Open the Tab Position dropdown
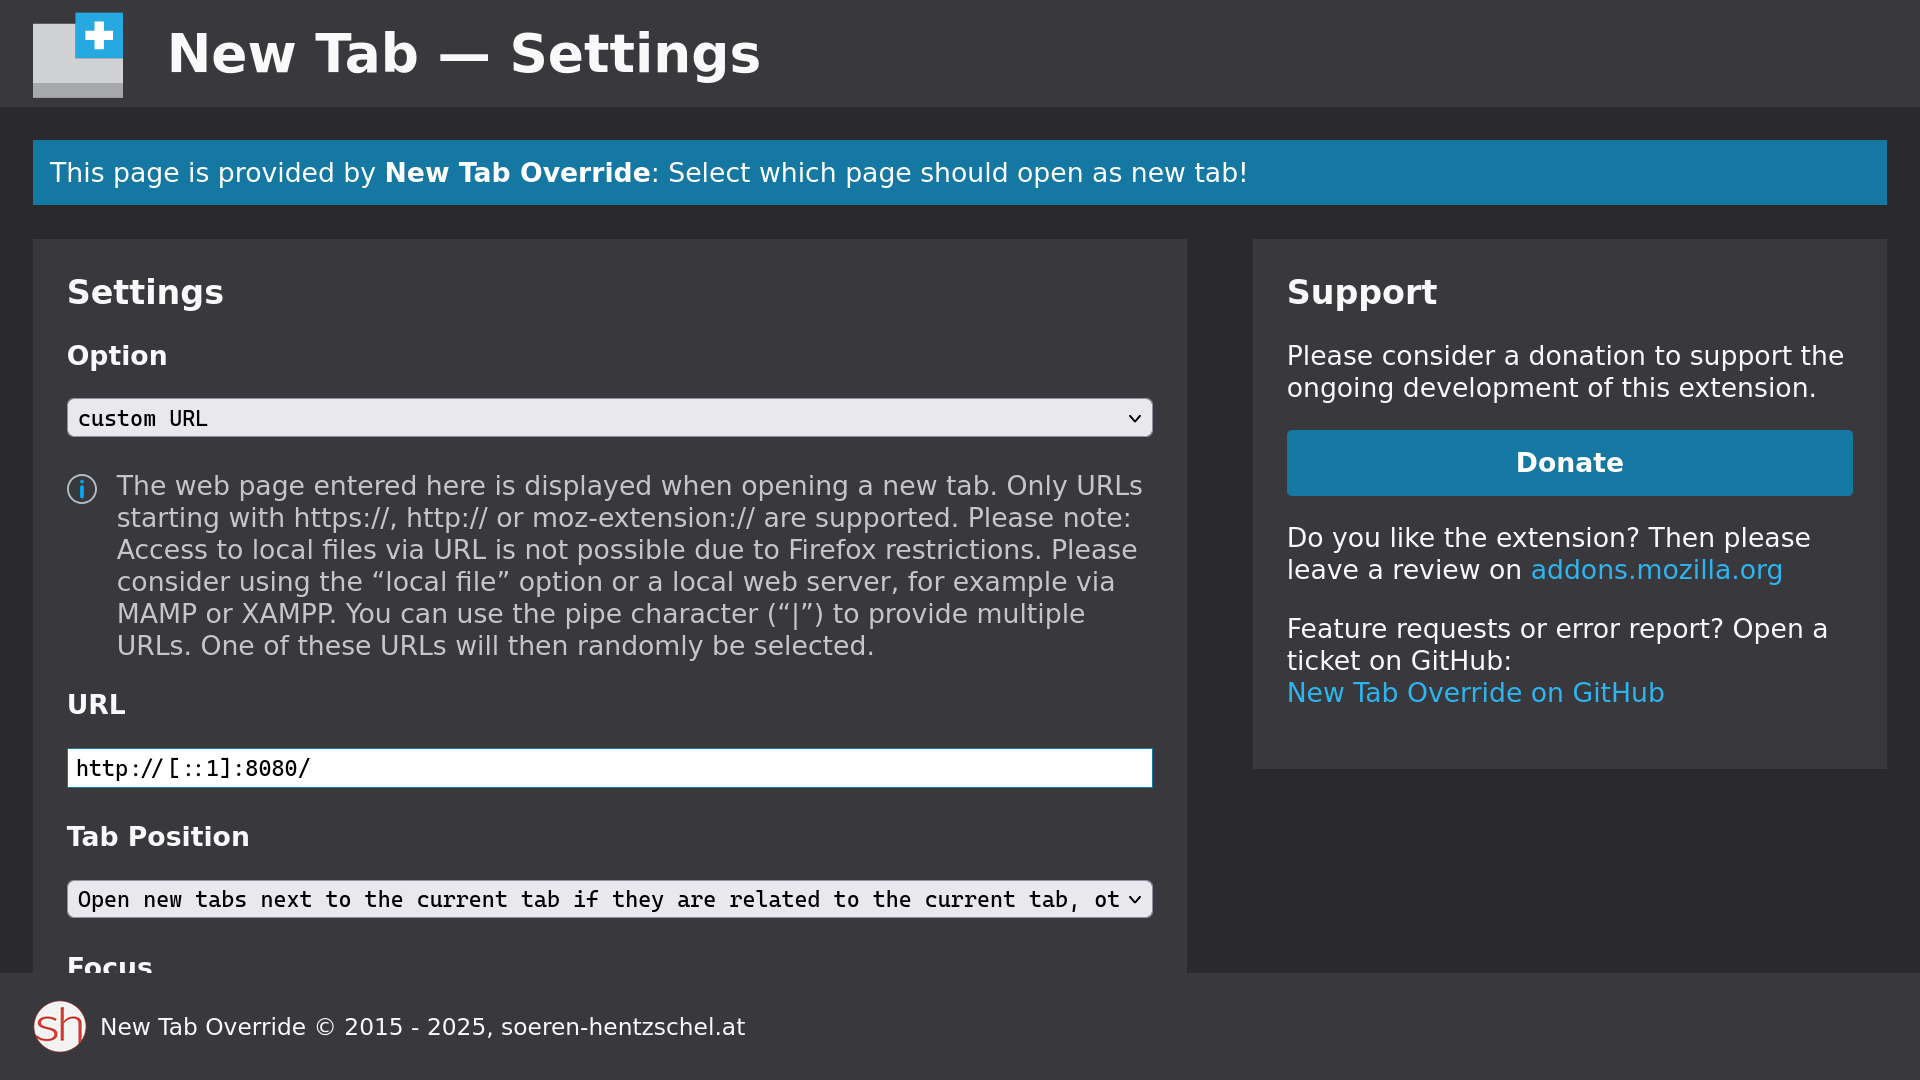 coord(610,899)
